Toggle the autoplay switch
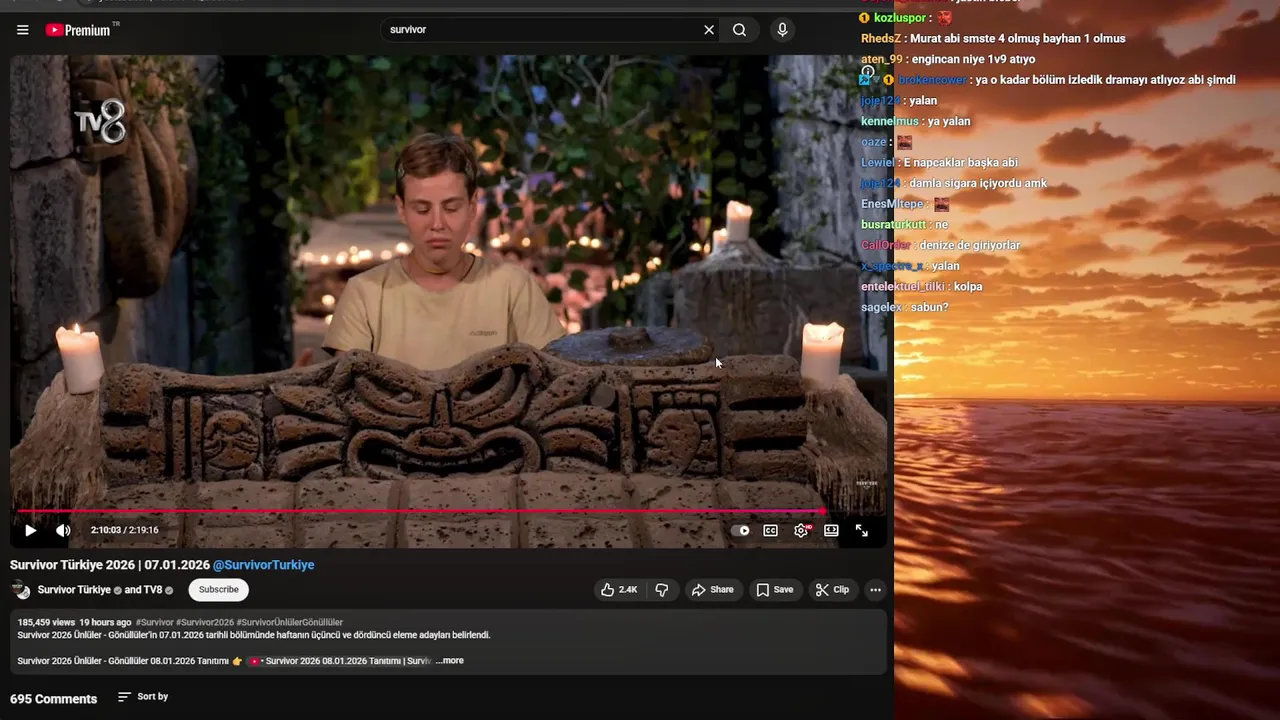Image resolution: width=1280 pixels, height=720 pixels. (x=740, y=531)
